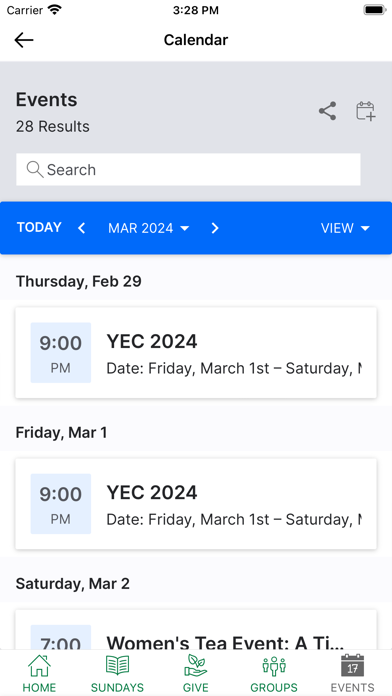Viewport: 392px width, 696px height.
Task: Tap the 9:00 PM time badge on Thursday
Action: 61,353
